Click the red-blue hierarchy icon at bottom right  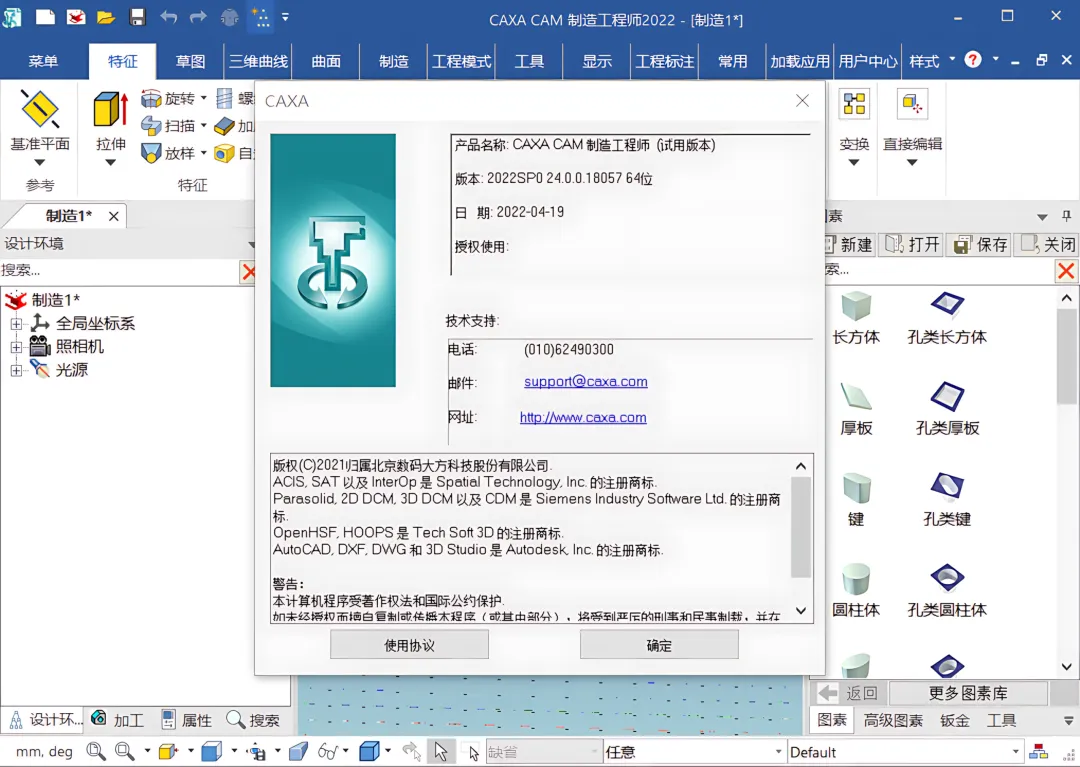tap(1038, 751)
